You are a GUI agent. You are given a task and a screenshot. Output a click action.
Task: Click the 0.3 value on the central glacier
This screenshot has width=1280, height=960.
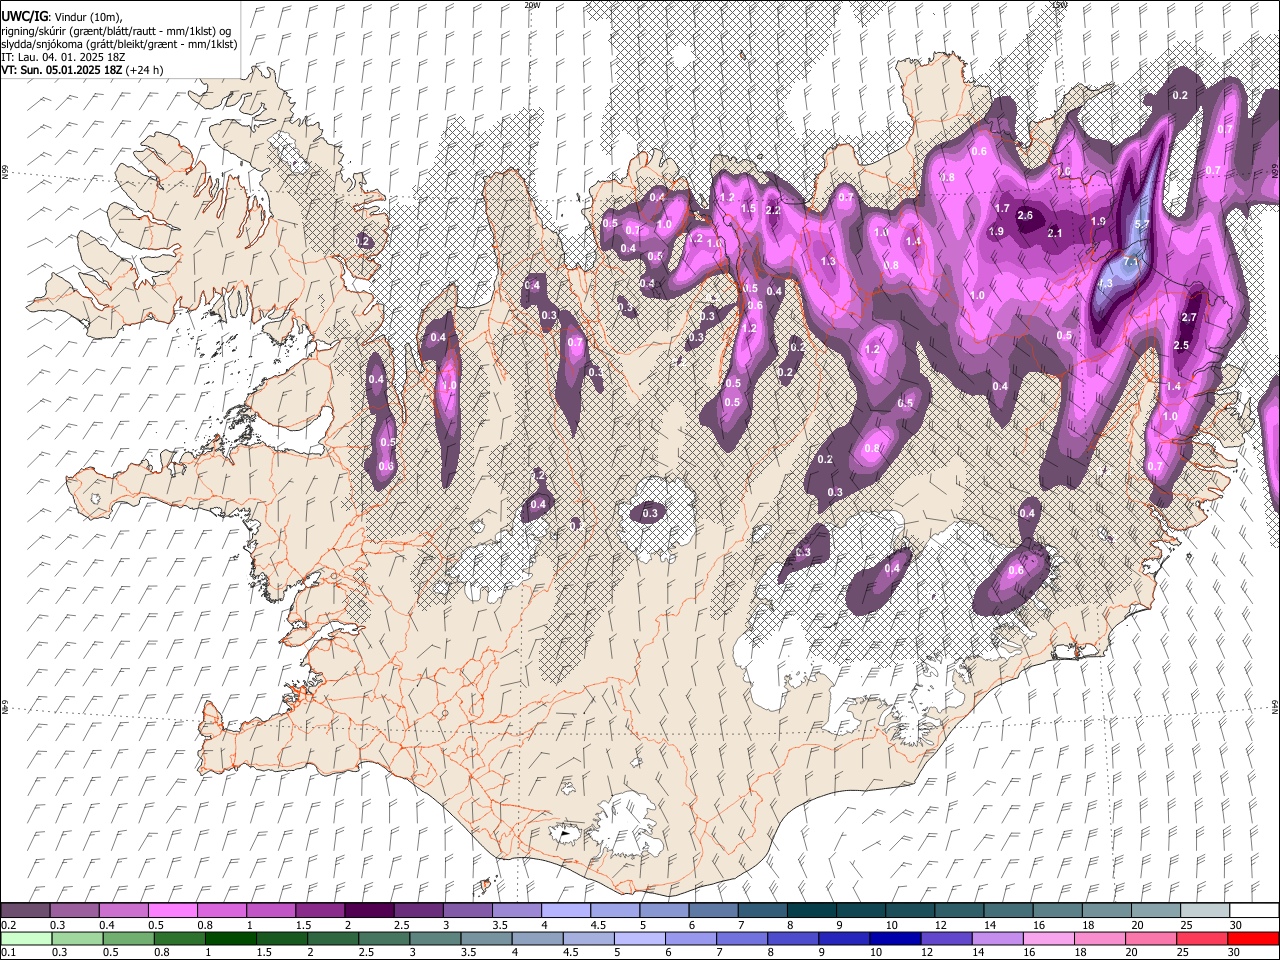pos(650,513)
